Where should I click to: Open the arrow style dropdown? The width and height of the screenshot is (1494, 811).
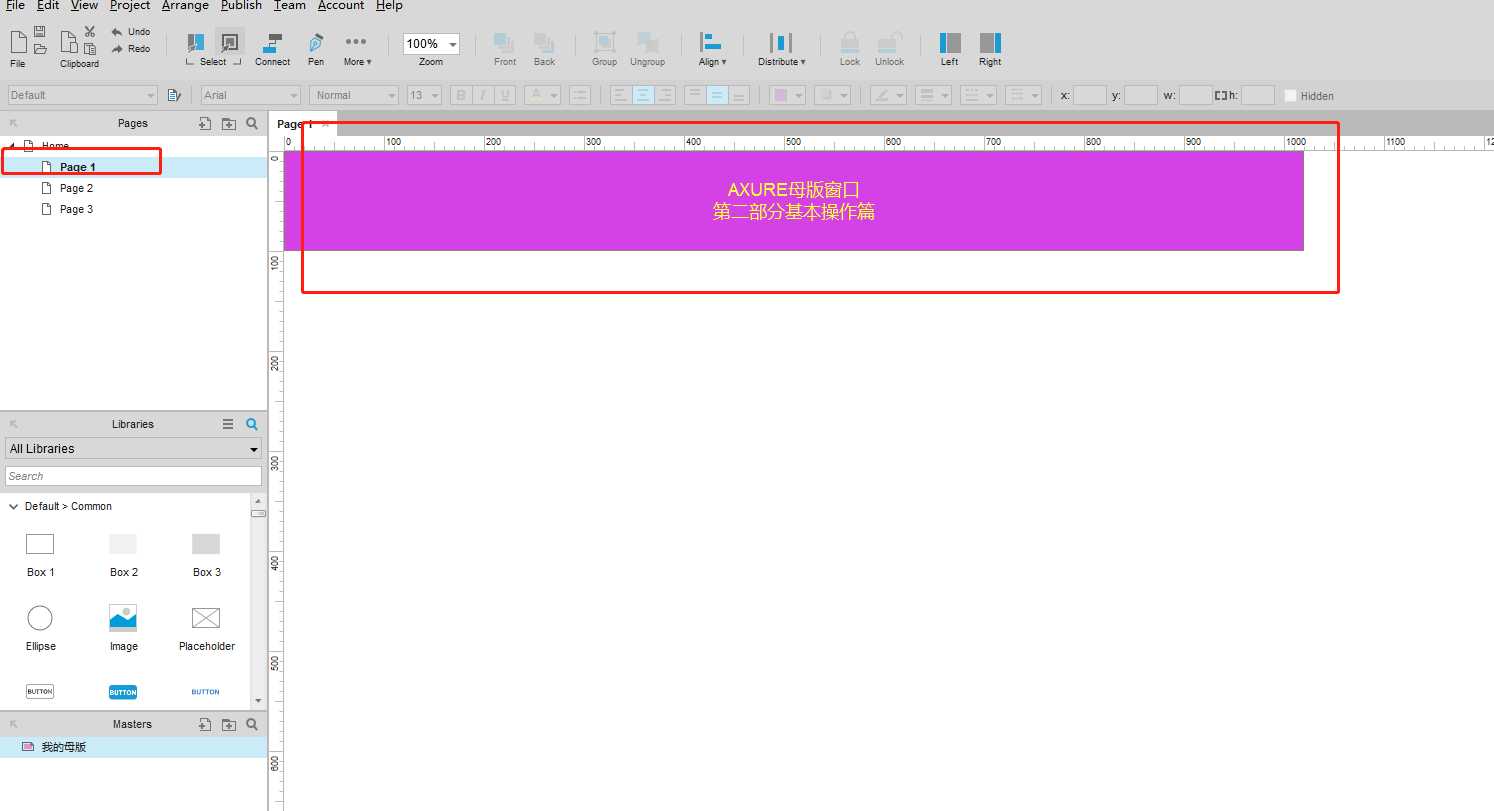point(1023,96)
